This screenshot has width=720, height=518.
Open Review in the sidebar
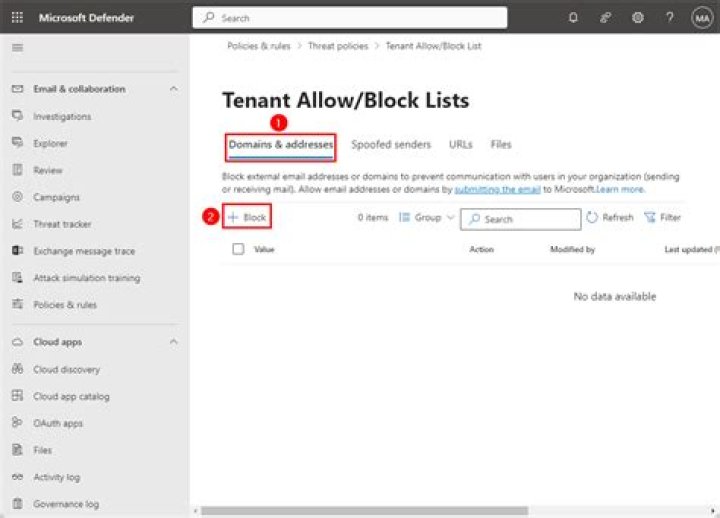48,170
